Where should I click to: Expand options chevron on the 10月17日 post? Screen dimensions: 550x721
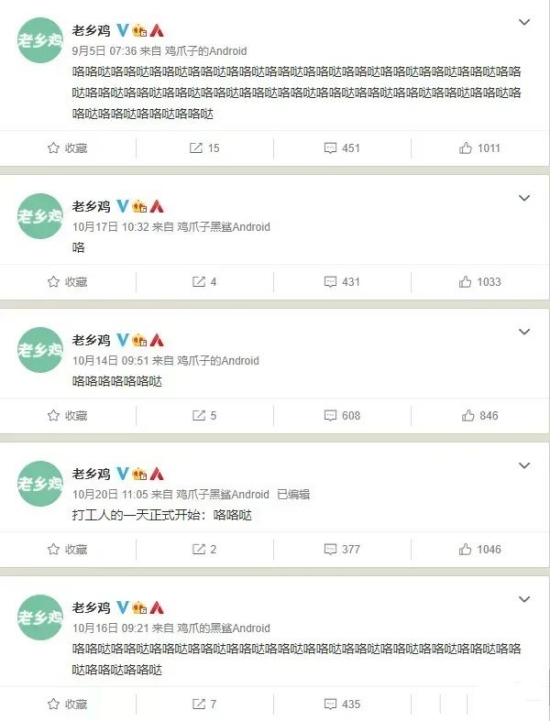click(x=524, y=198)
